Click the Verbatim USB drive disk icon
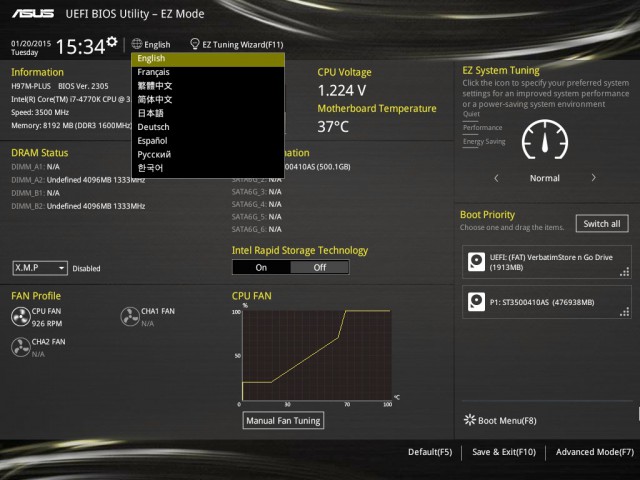The height and width of the screenshot is (480, 640). (476, 262)
